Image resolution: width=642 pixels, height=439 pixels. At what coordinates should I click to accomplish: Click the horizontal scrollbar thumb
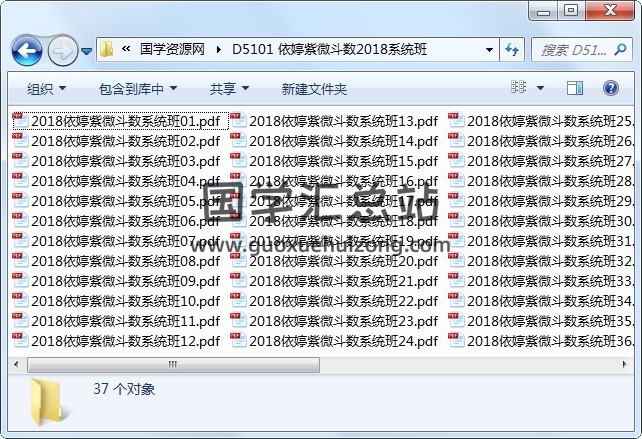173,364
